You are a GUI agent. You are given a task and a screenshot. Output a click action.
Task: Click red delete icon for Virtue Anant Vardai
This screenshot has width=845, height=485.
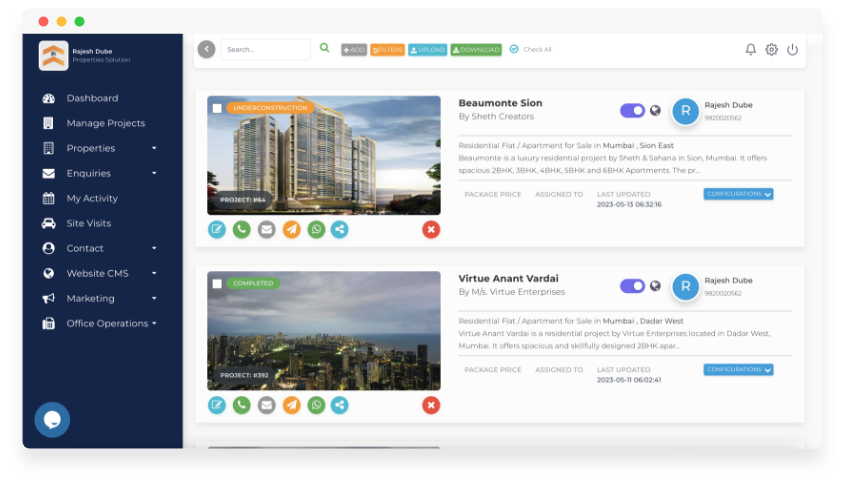[x=431, y=404]
